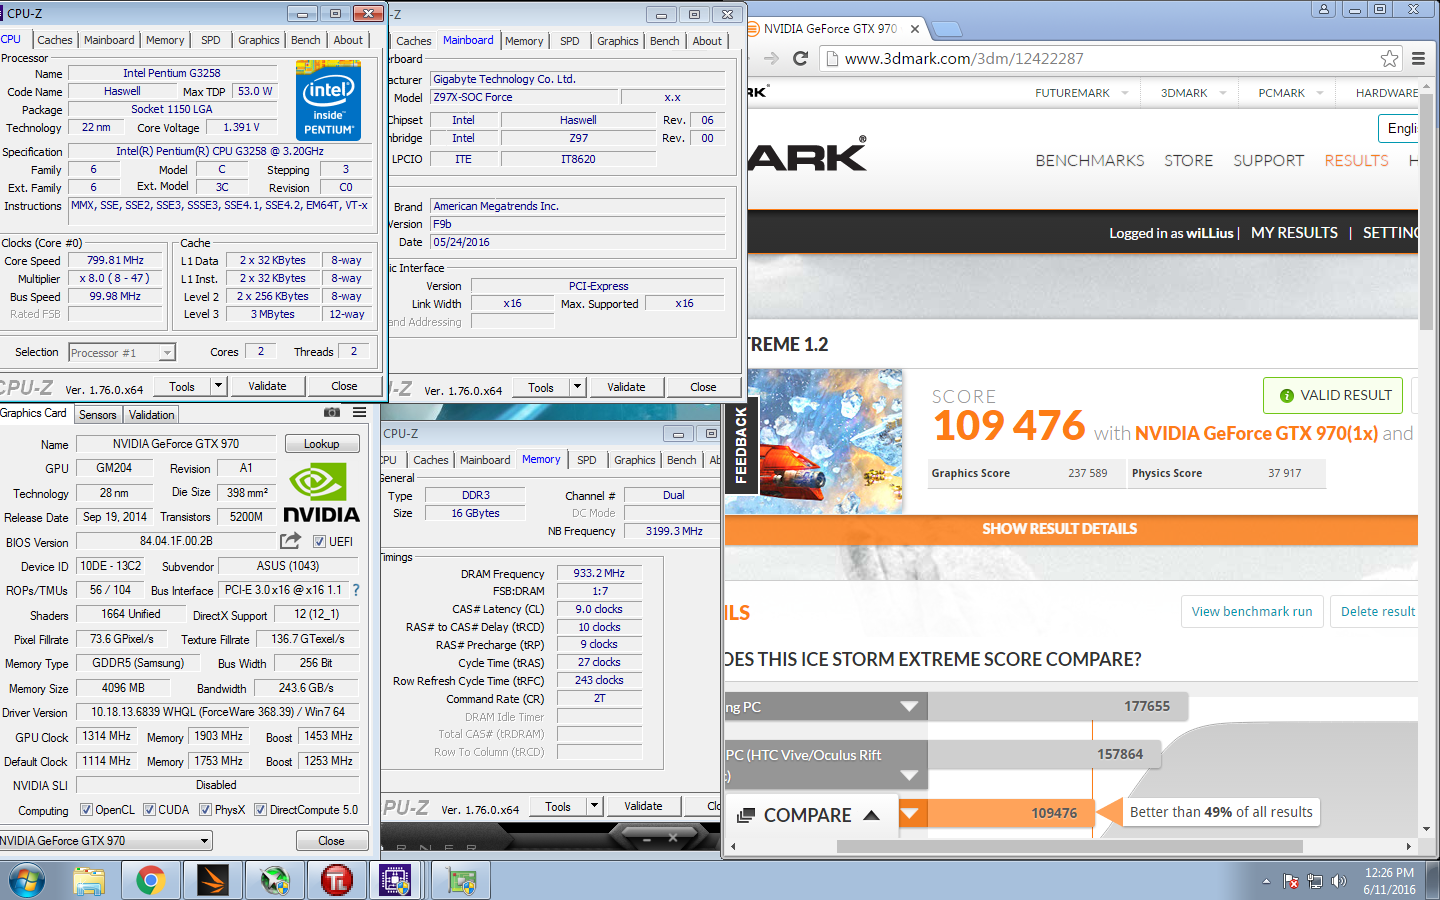Image resolution: width=1440 pixels, height=900 pixels.
Task: Click the green globe icon in the taskbar
Action: 275,881
